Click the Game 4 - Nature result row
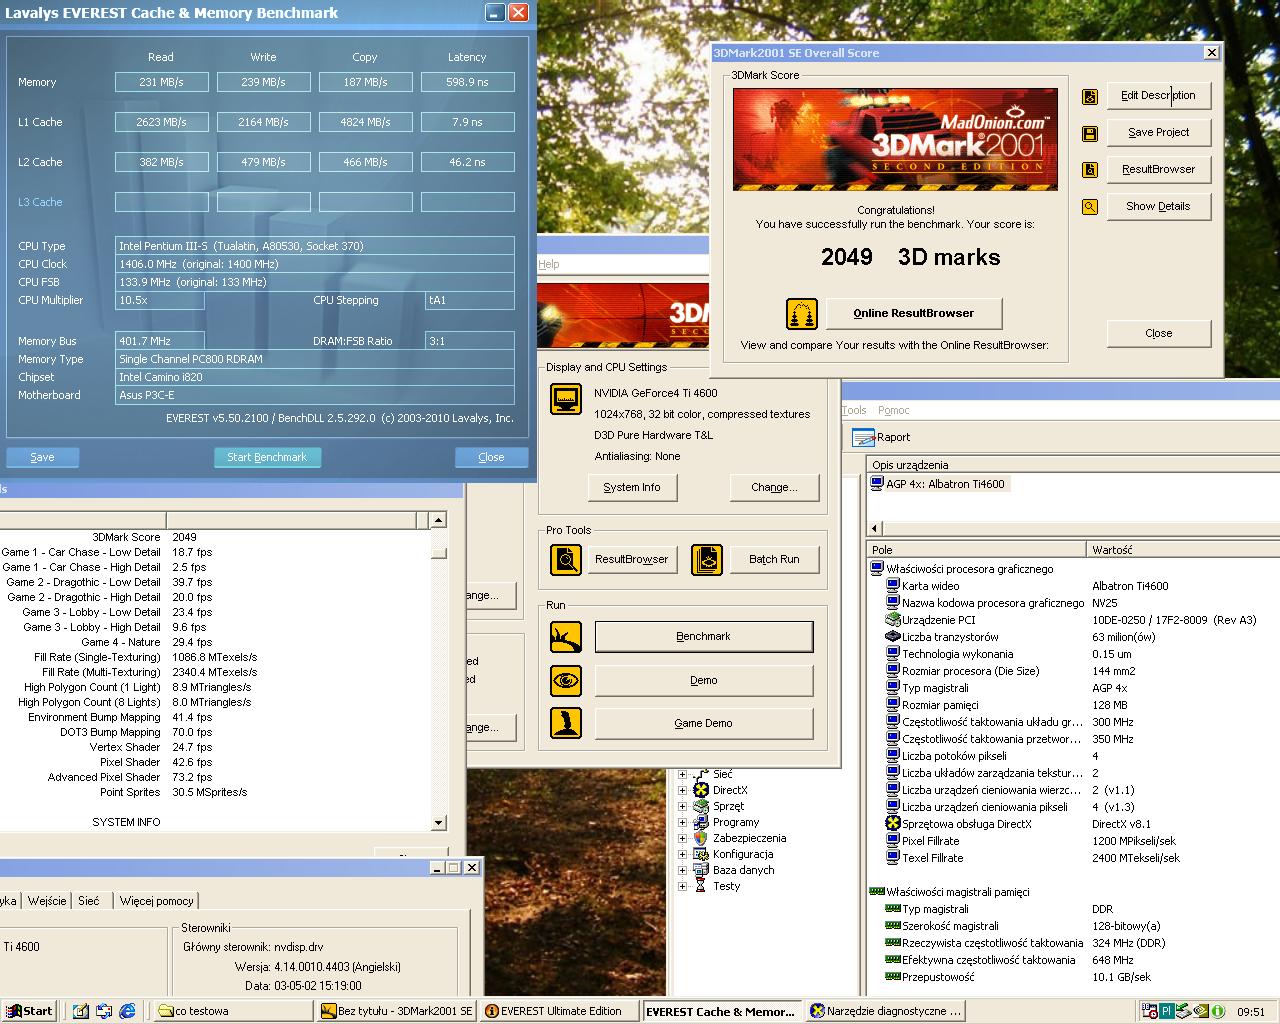The width and height of the screenshot is (1280, 1024). (x=215, y=642)
